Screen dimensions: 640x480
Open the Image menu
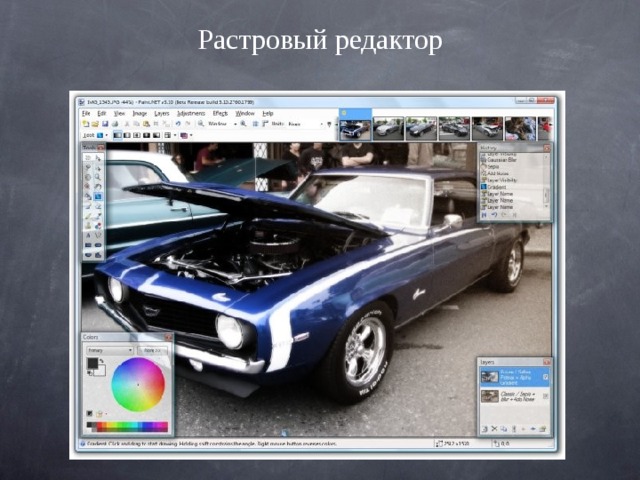click(x=140, y=113)
